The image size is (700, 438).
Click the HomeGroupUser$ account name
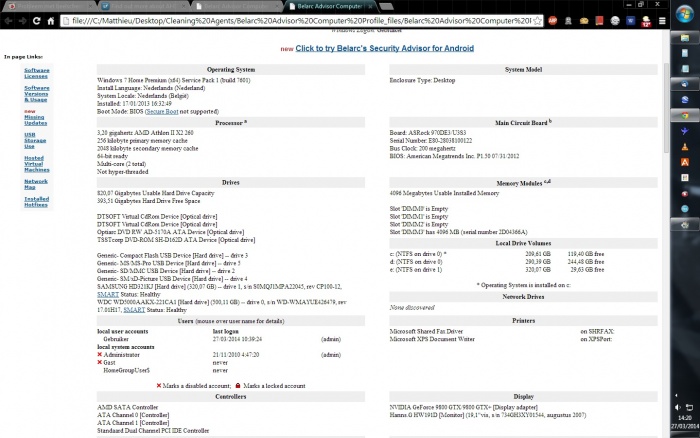tap(126, 371)
